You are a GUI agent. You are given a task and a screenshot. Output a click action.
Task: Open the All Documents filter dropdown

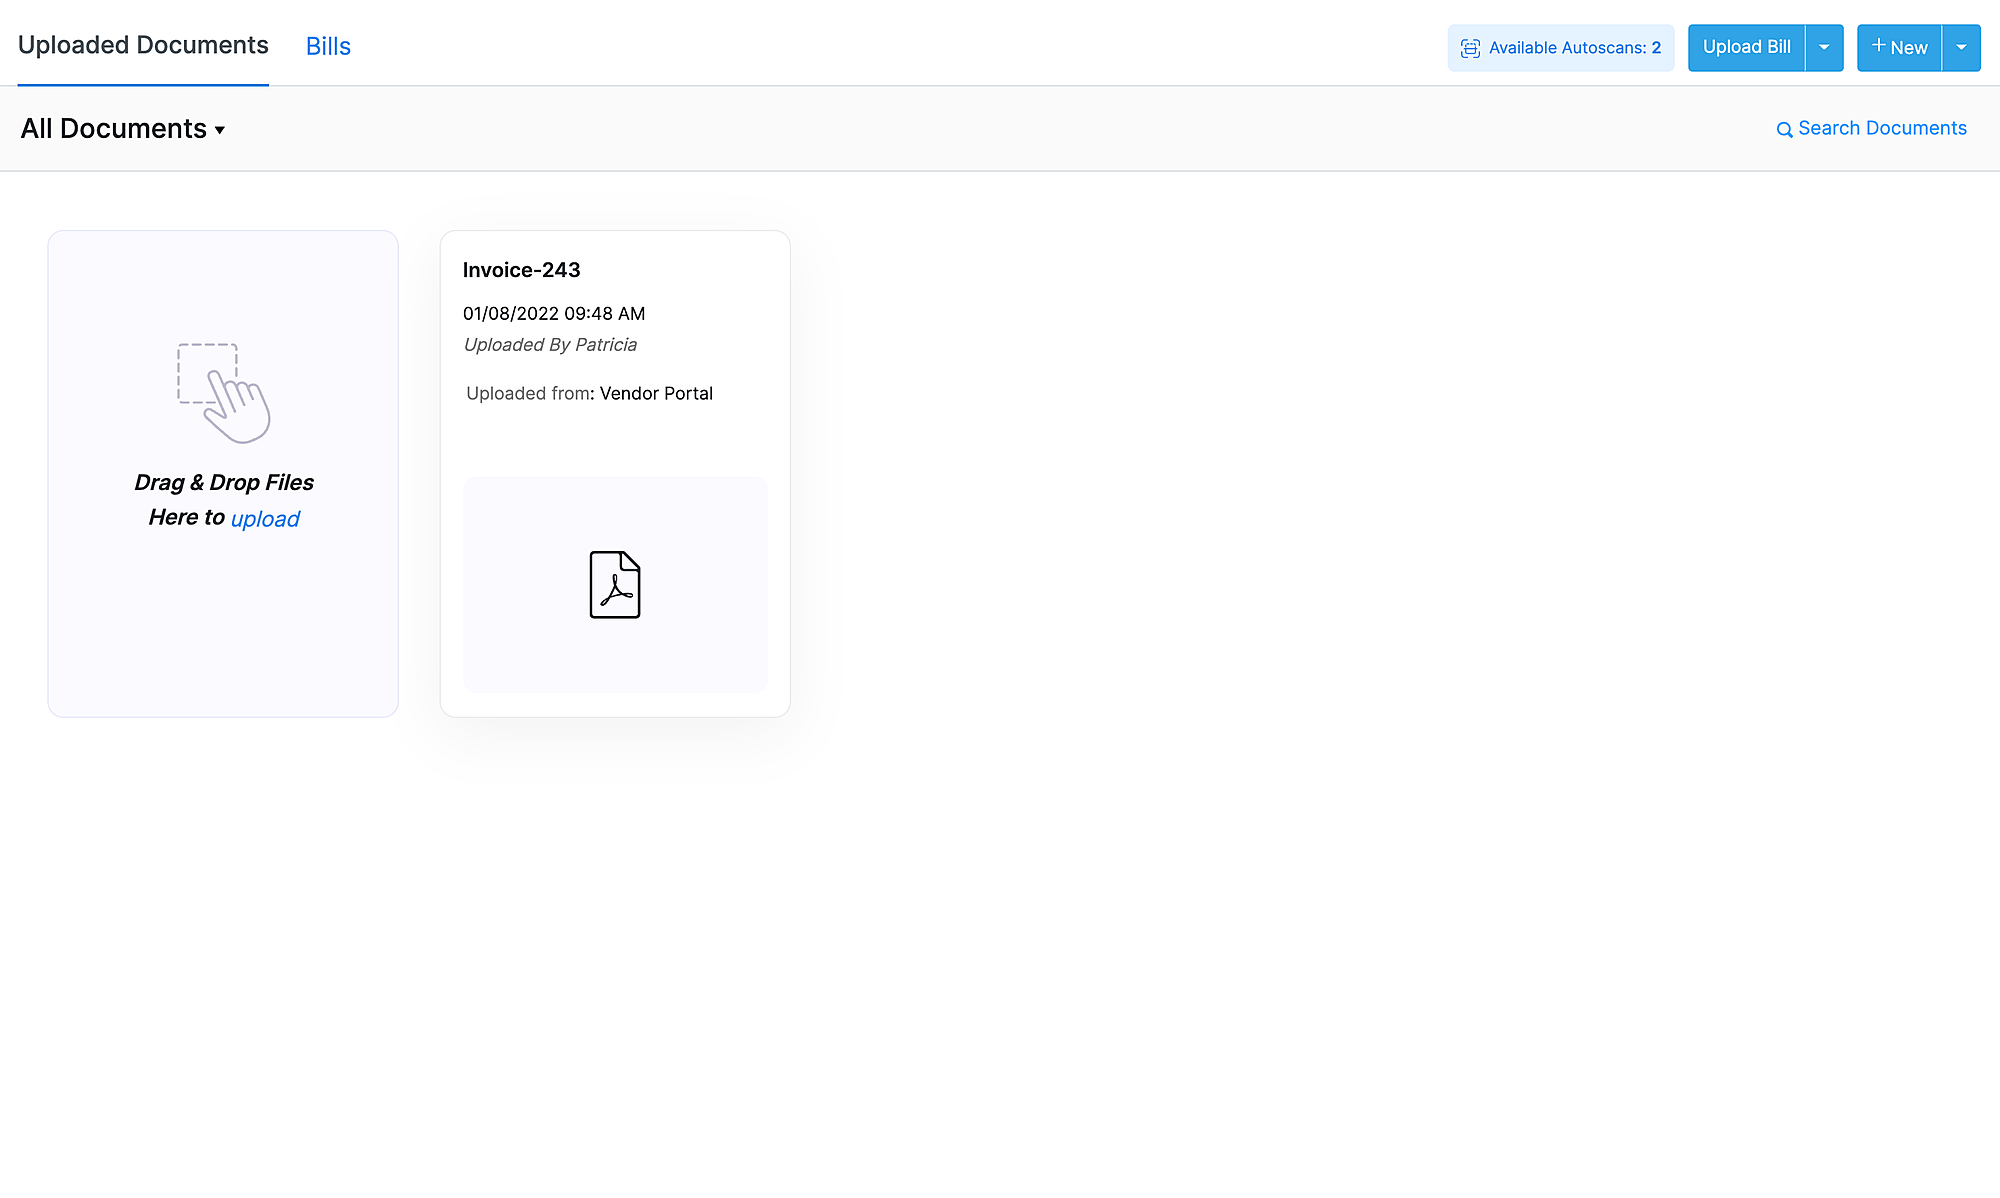tap(123, 129)
